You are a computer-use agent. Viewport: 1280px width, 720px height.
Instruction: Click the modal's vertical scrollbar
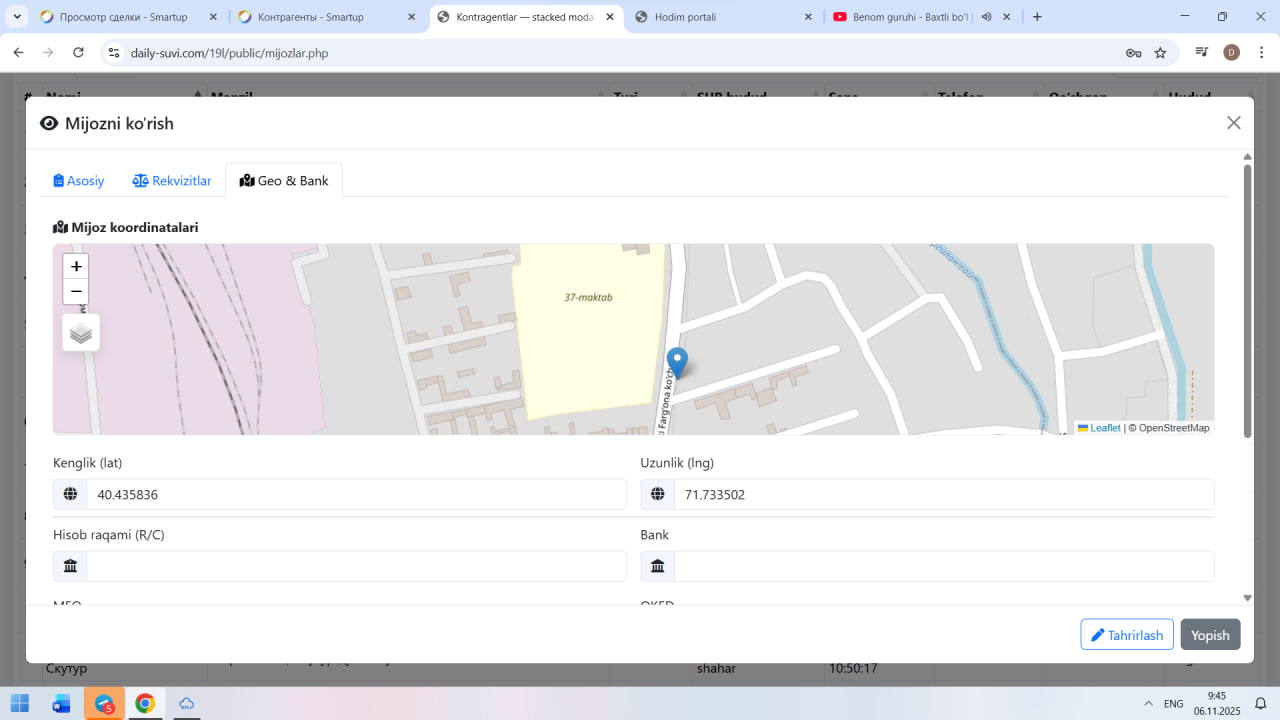pyautogui.click(x=1247, y=300)
